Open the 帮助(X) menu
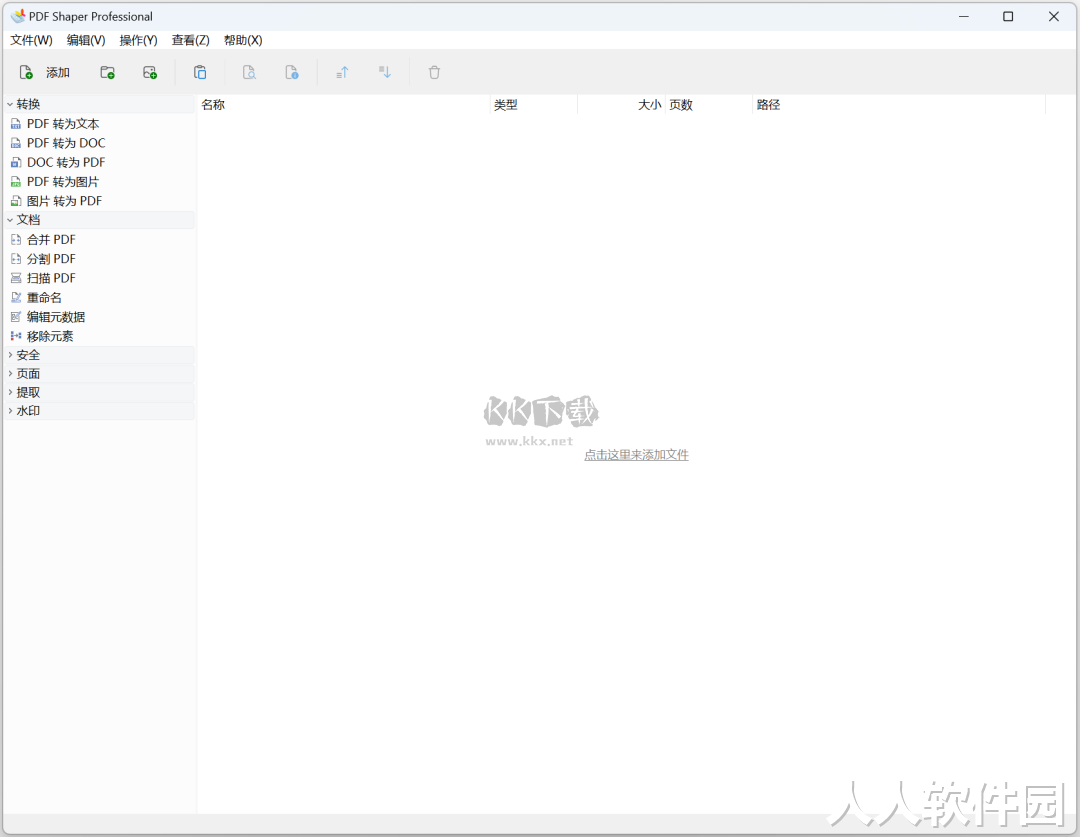 pos(243,40)
